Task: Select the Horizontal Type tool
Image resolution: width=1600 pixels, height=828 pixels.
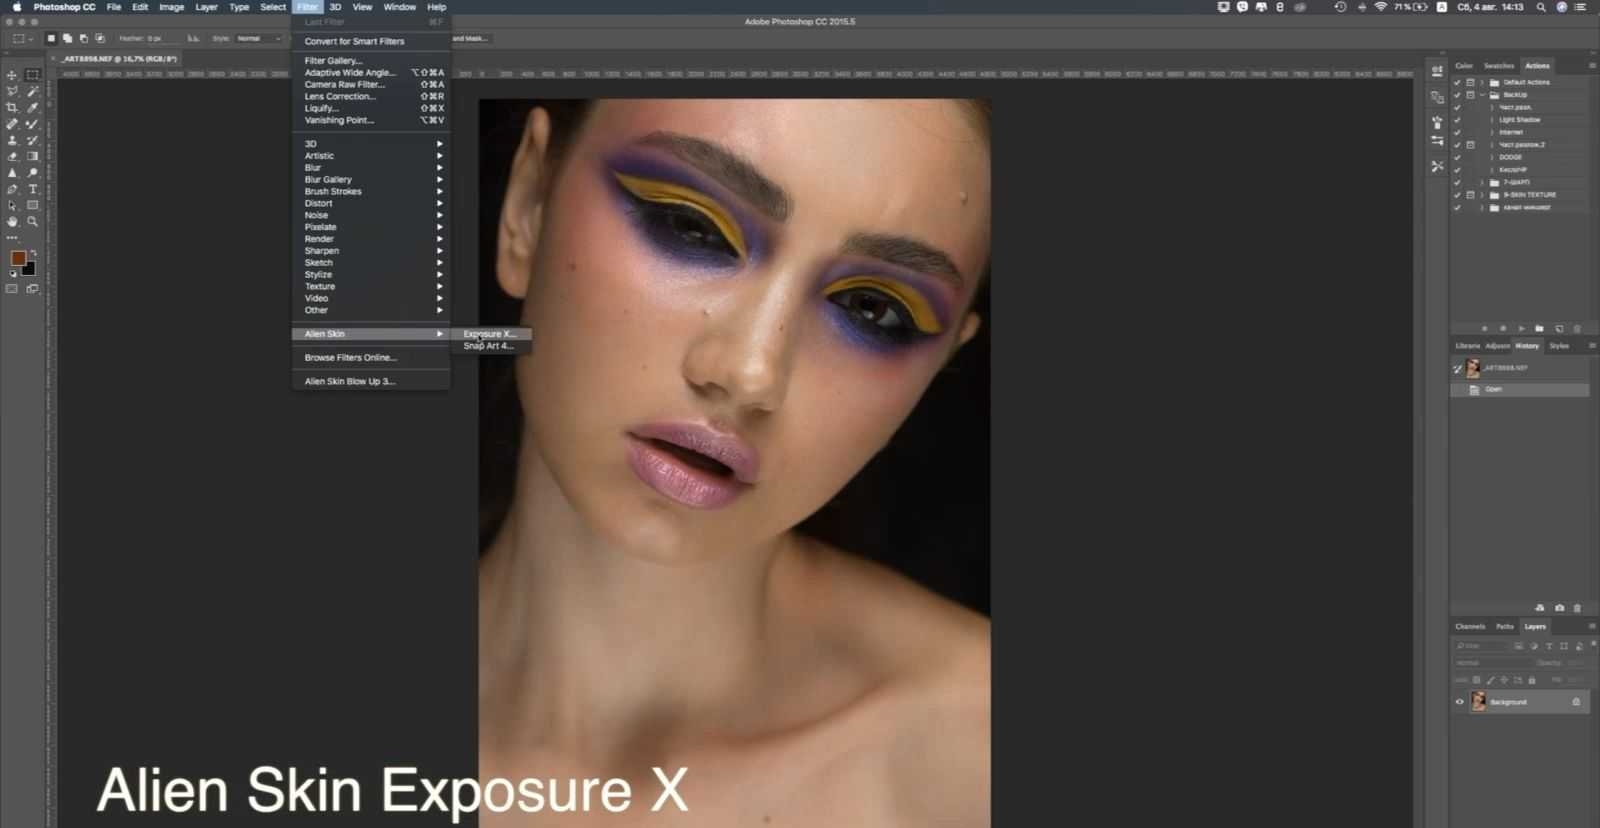Action: 32,189
